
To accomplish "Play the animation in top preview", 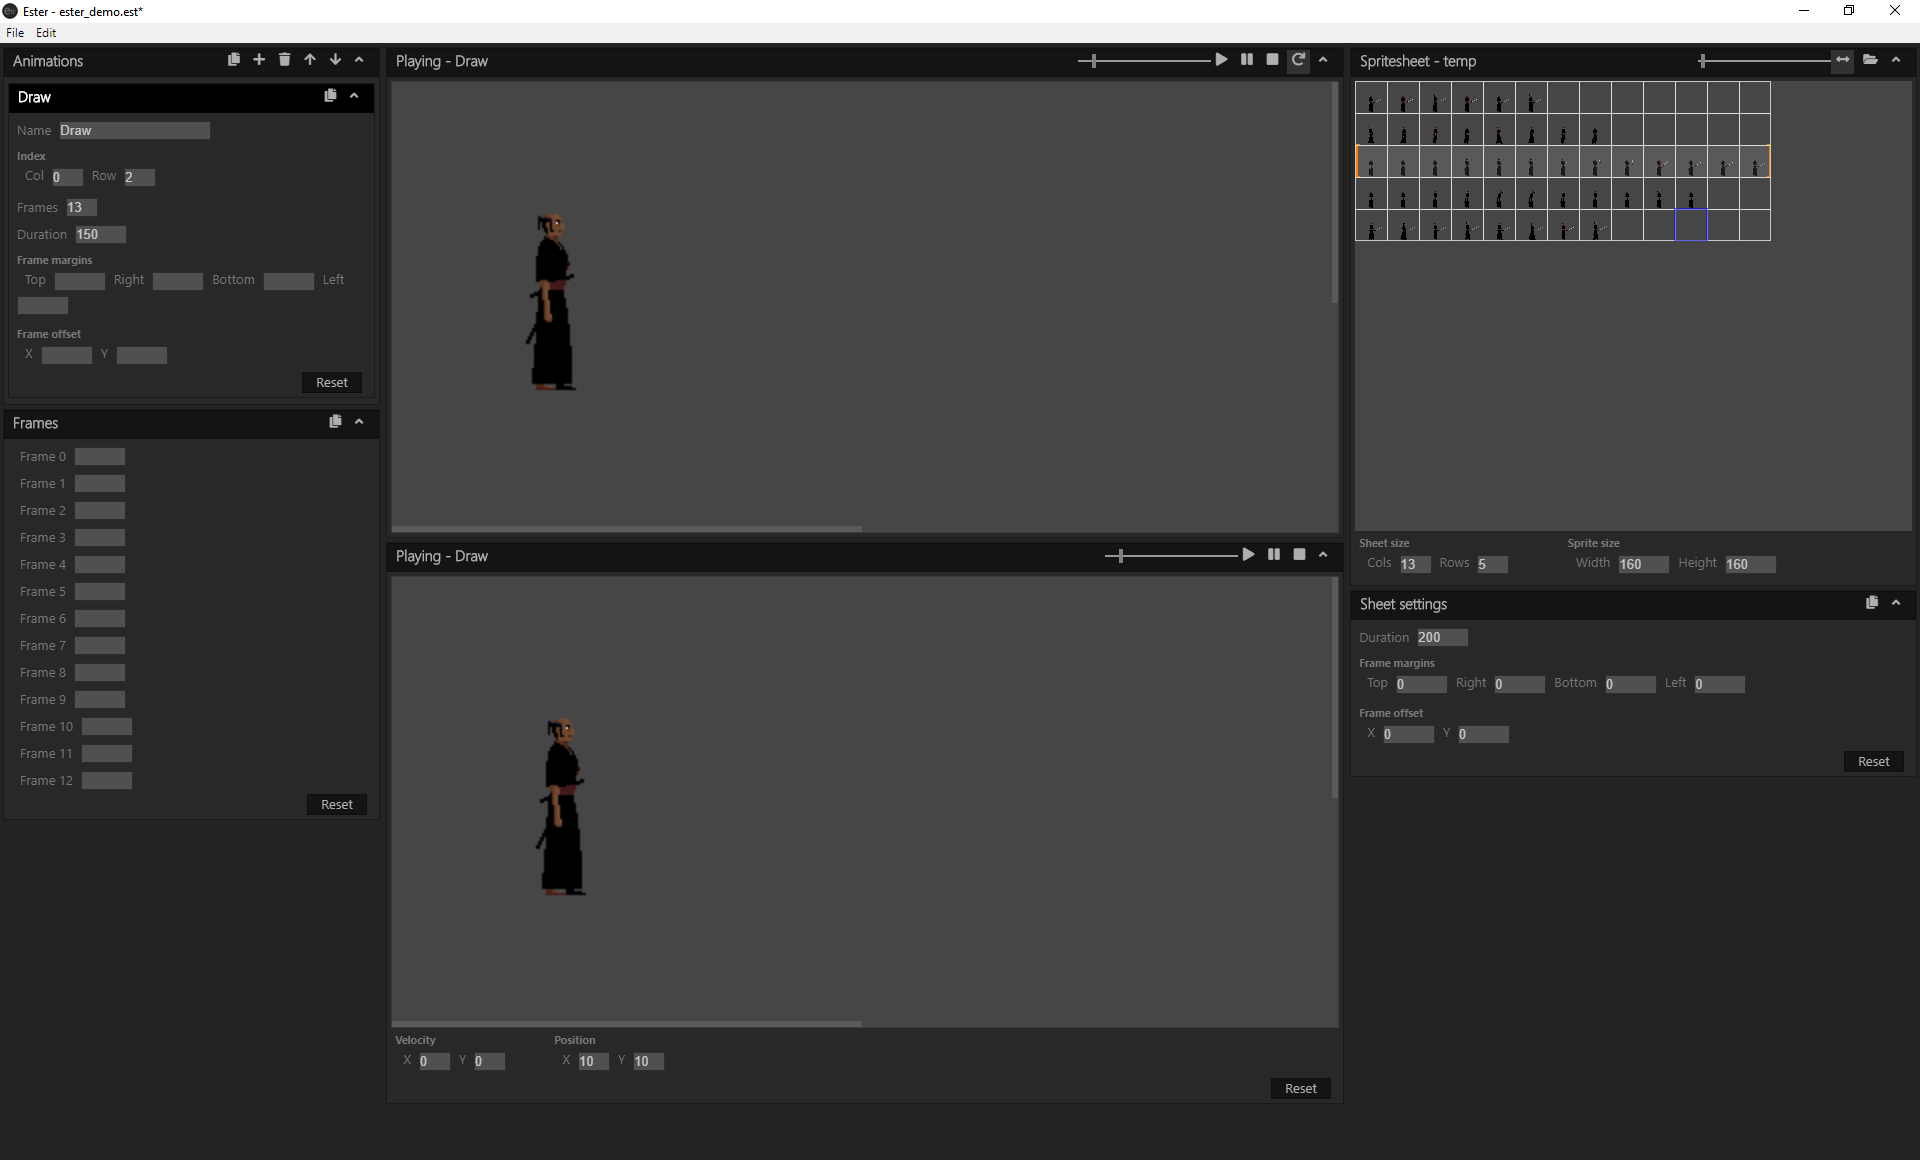I will 1221,60.
